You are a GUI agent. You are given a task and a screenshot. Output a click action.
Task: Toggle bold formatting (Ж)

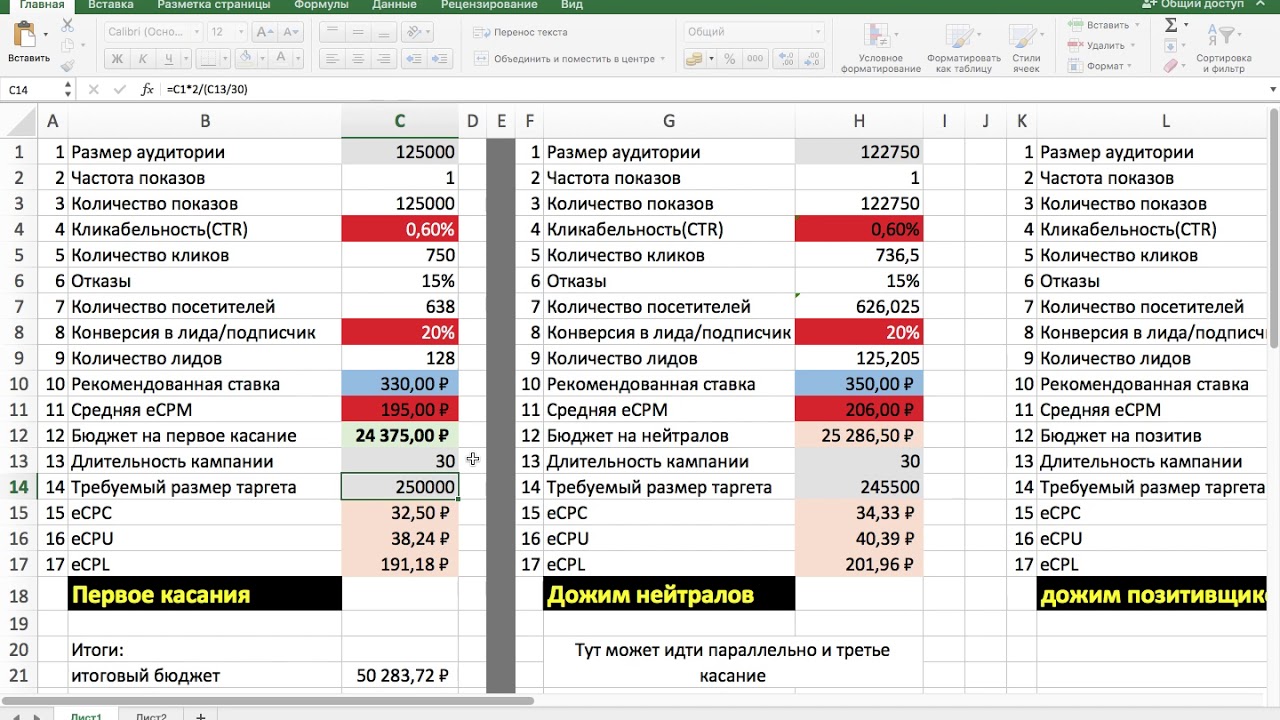(117, 59)
